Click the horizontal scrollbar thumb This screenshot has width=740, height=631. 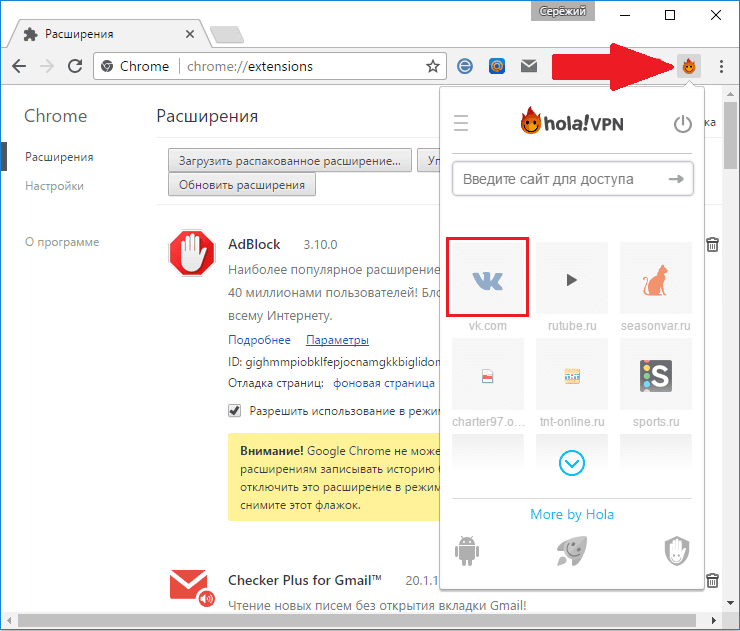point(357,621)
